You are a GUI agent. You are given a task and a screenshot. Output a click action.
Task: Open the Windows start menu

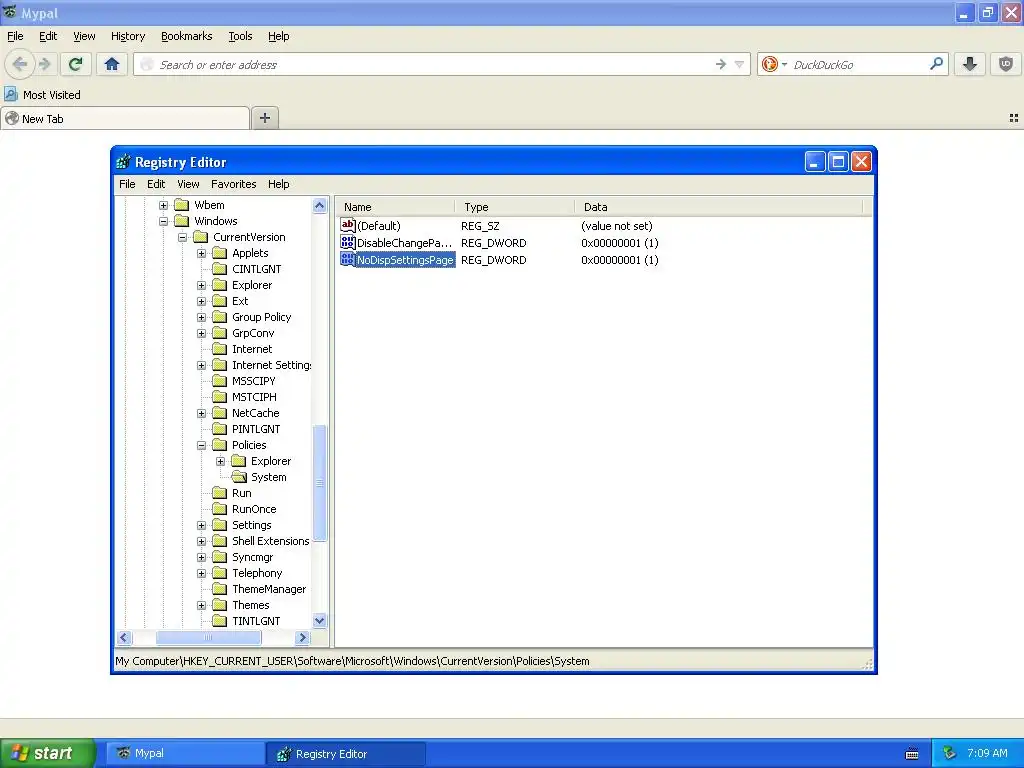pos(47,753)
